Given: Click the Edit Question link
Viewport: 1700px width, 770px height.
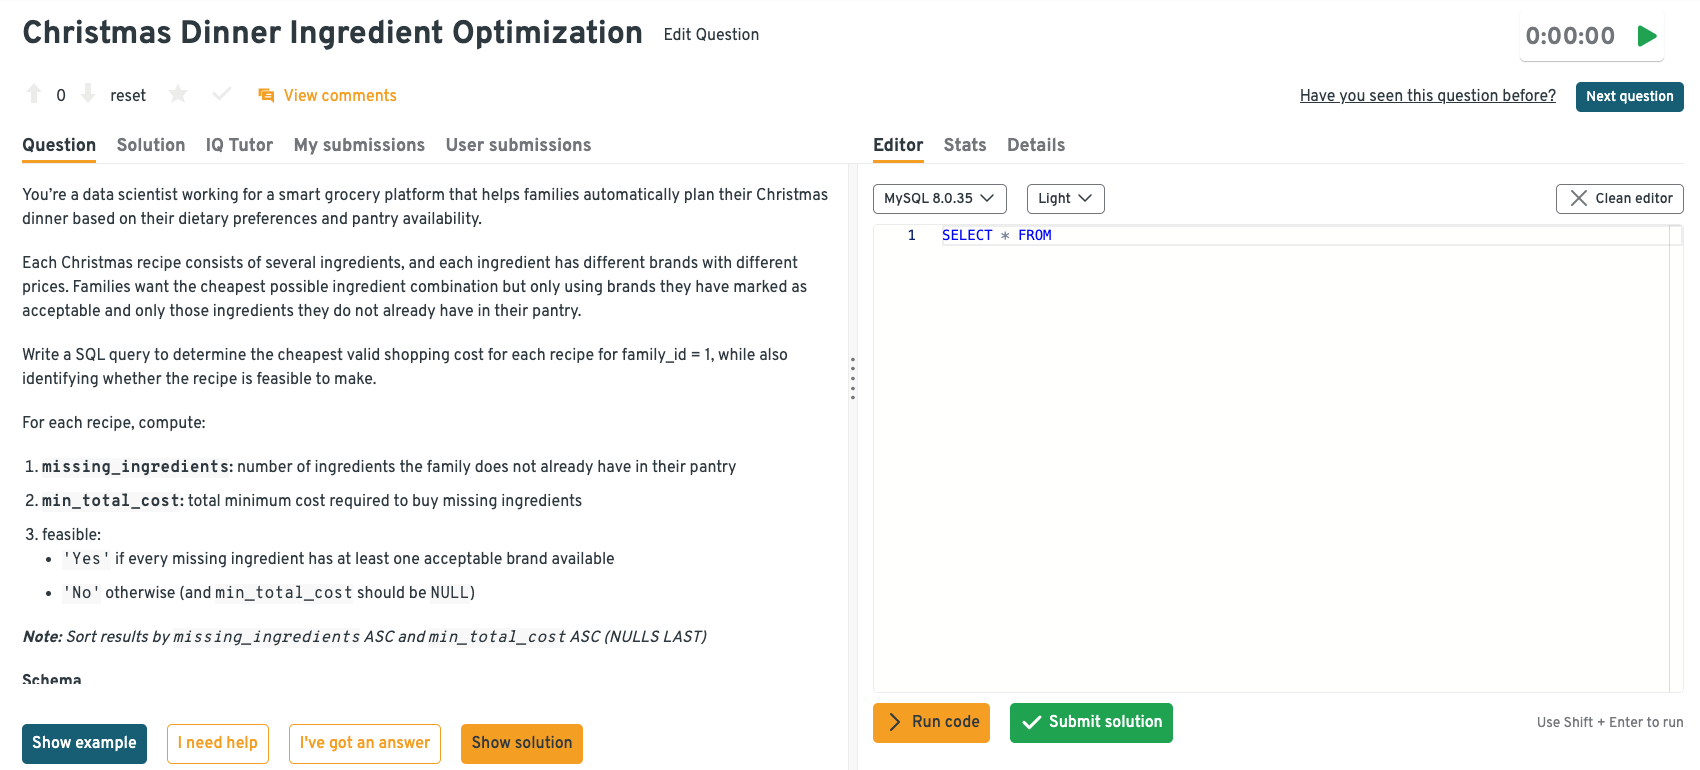Looking at the screenshot, I should [711, 35].
